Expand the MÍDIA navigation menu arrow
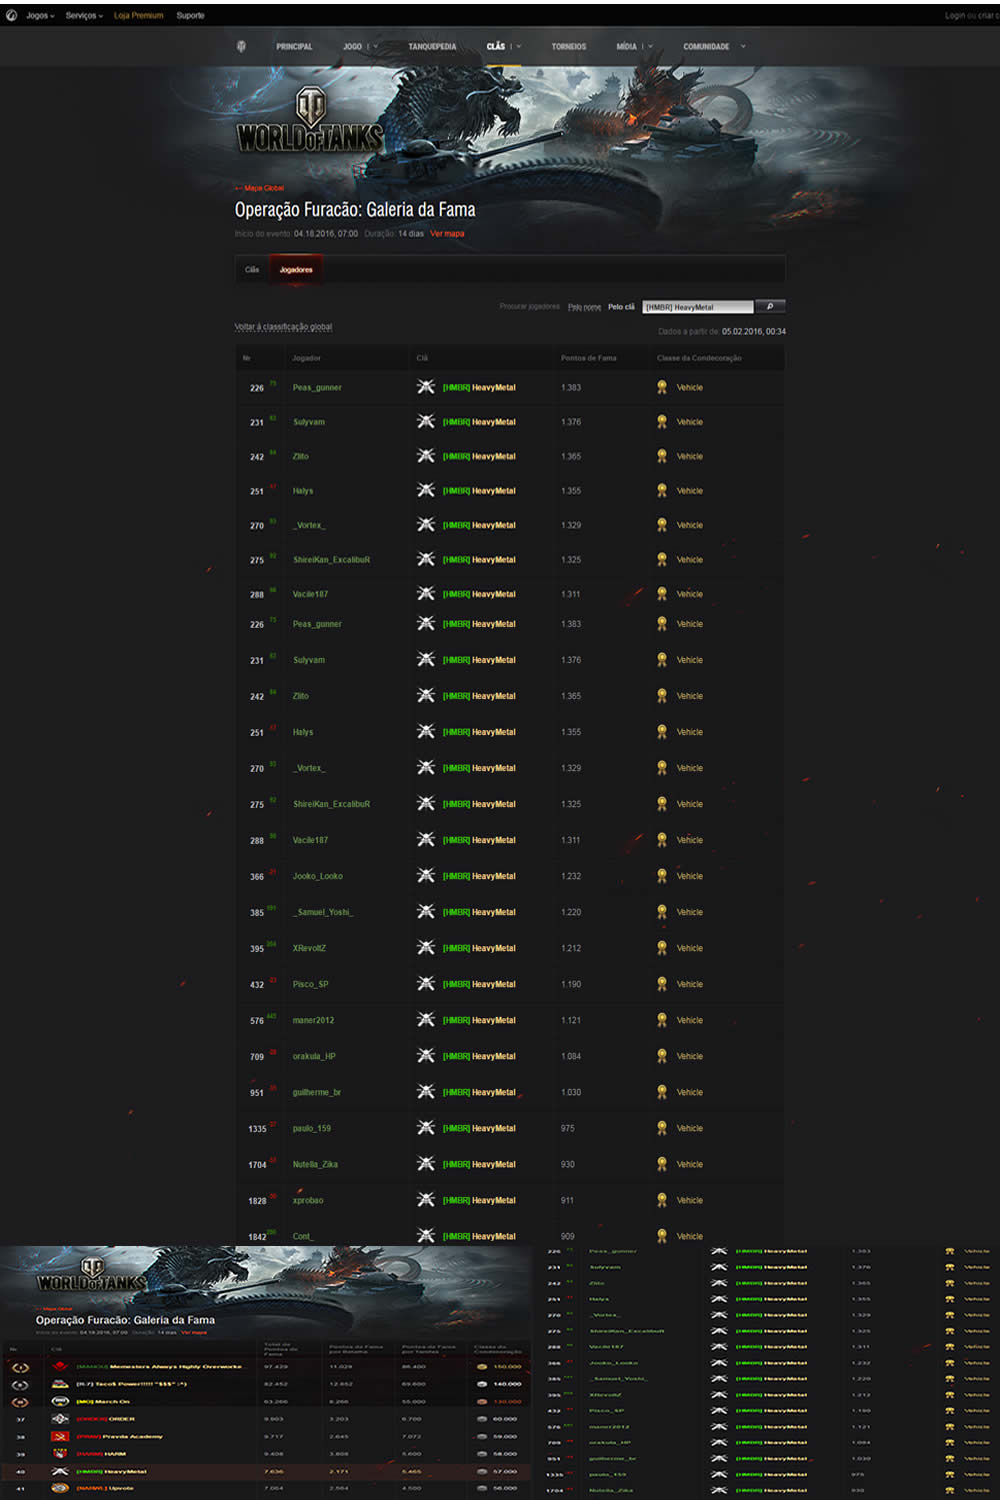1000x1500 pixels. [650, 47]
